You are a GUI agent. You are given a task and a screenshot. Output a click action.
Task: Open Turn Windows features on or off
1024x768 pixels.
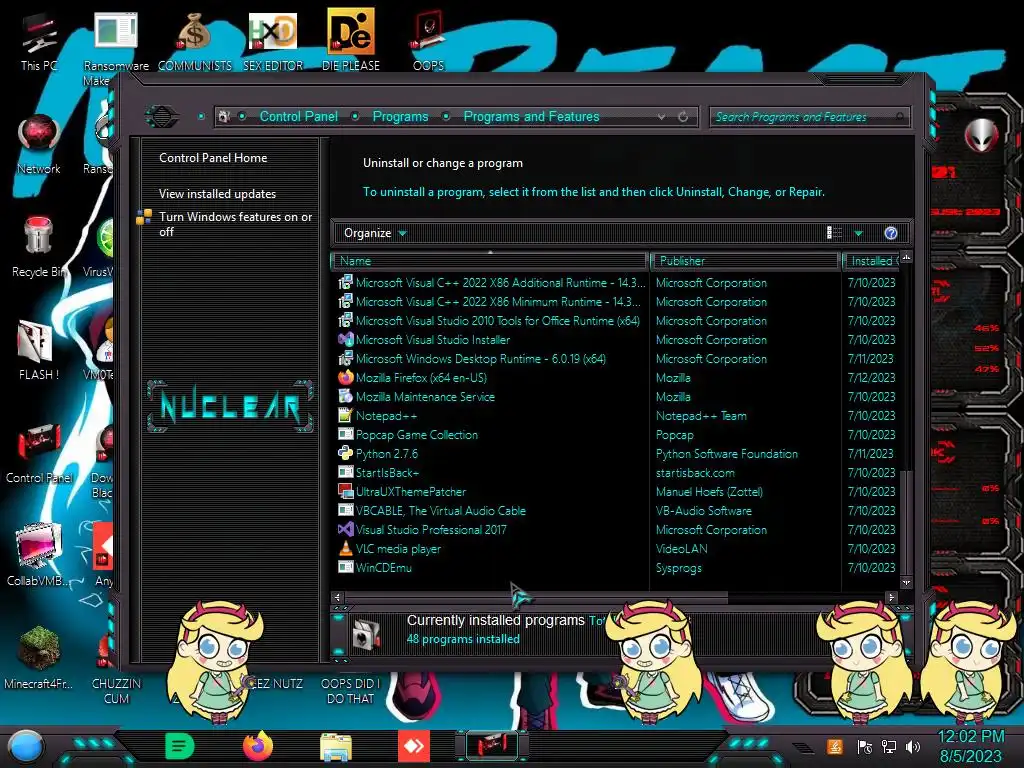236,224
